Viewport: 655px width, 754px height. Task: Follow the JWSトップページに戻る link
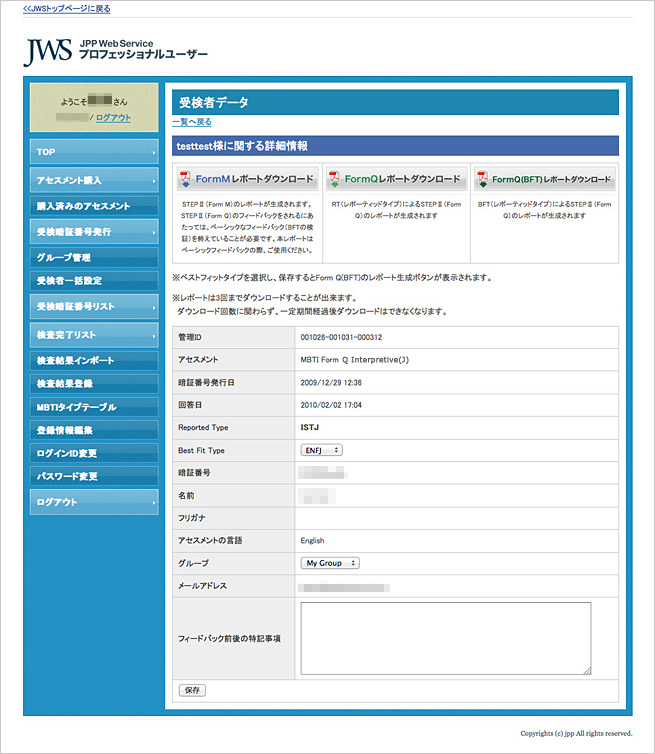[66, 8]
